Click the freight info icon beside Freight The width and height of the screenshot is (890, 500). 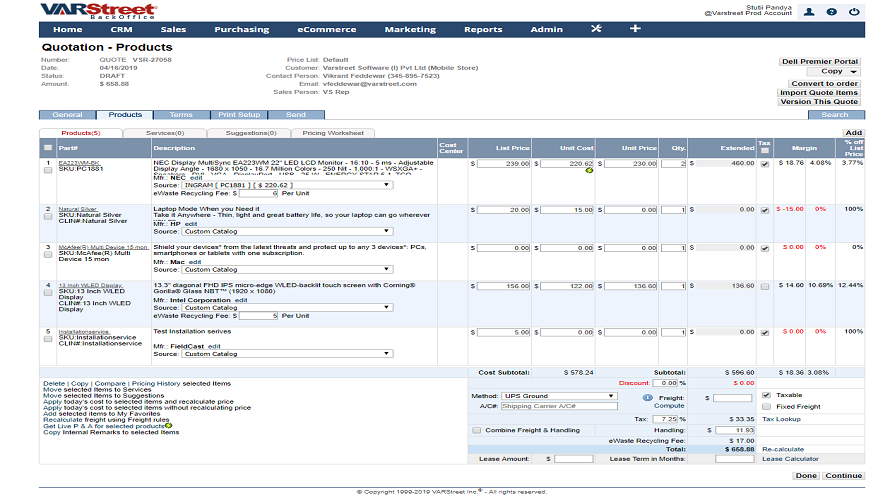647,398
